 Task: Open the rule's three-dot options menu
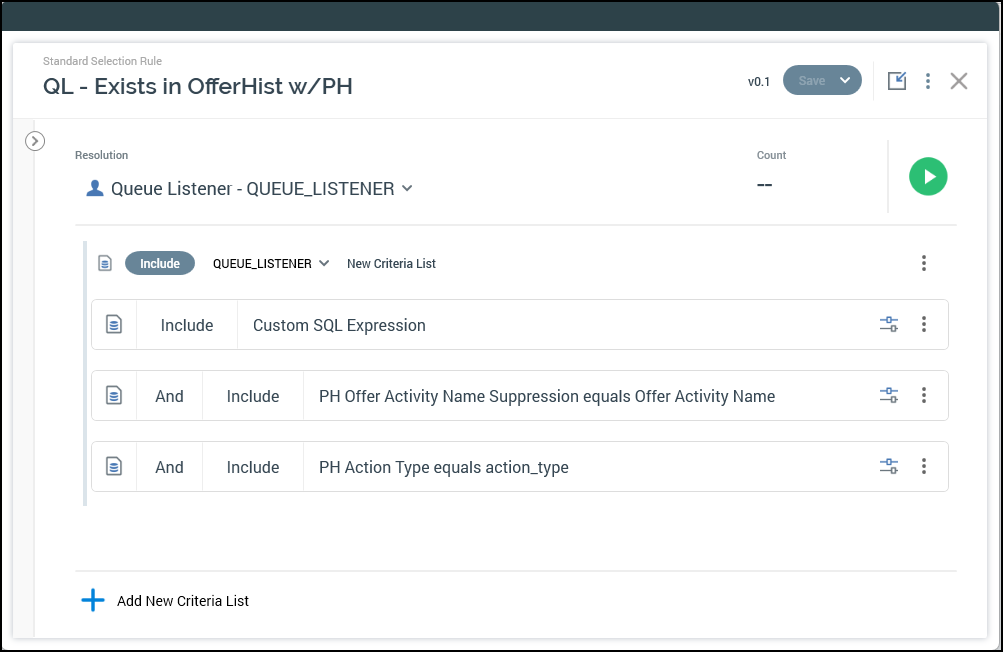[928, 81]
